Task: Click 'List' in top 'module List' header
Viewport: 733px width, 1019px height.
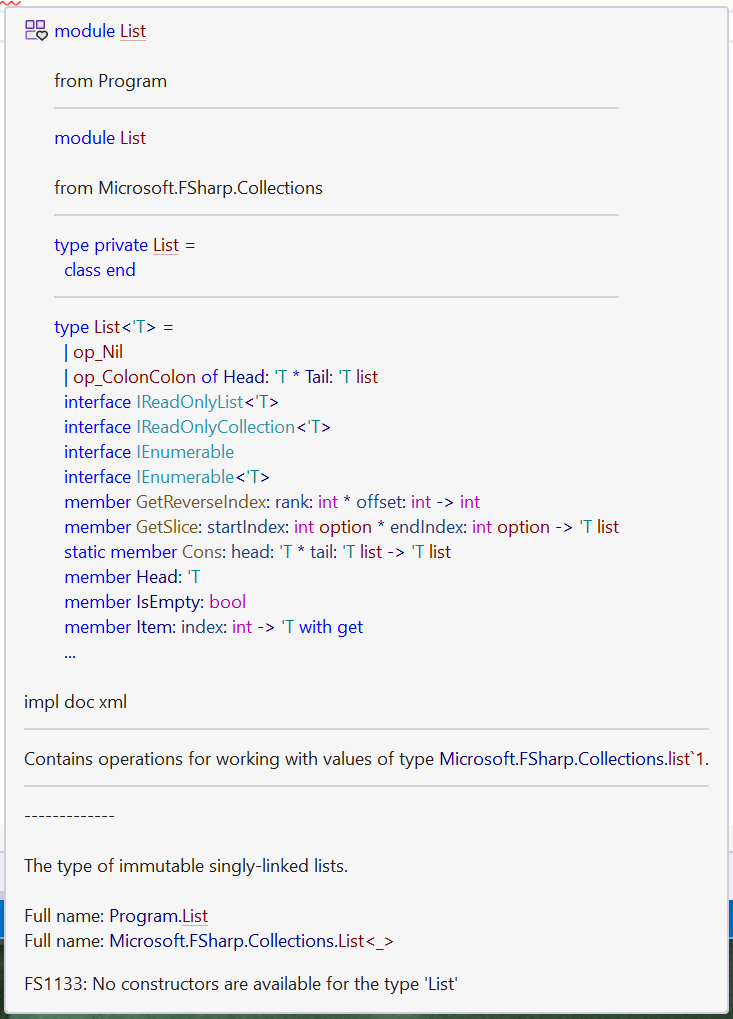Action: coord(133,31)
